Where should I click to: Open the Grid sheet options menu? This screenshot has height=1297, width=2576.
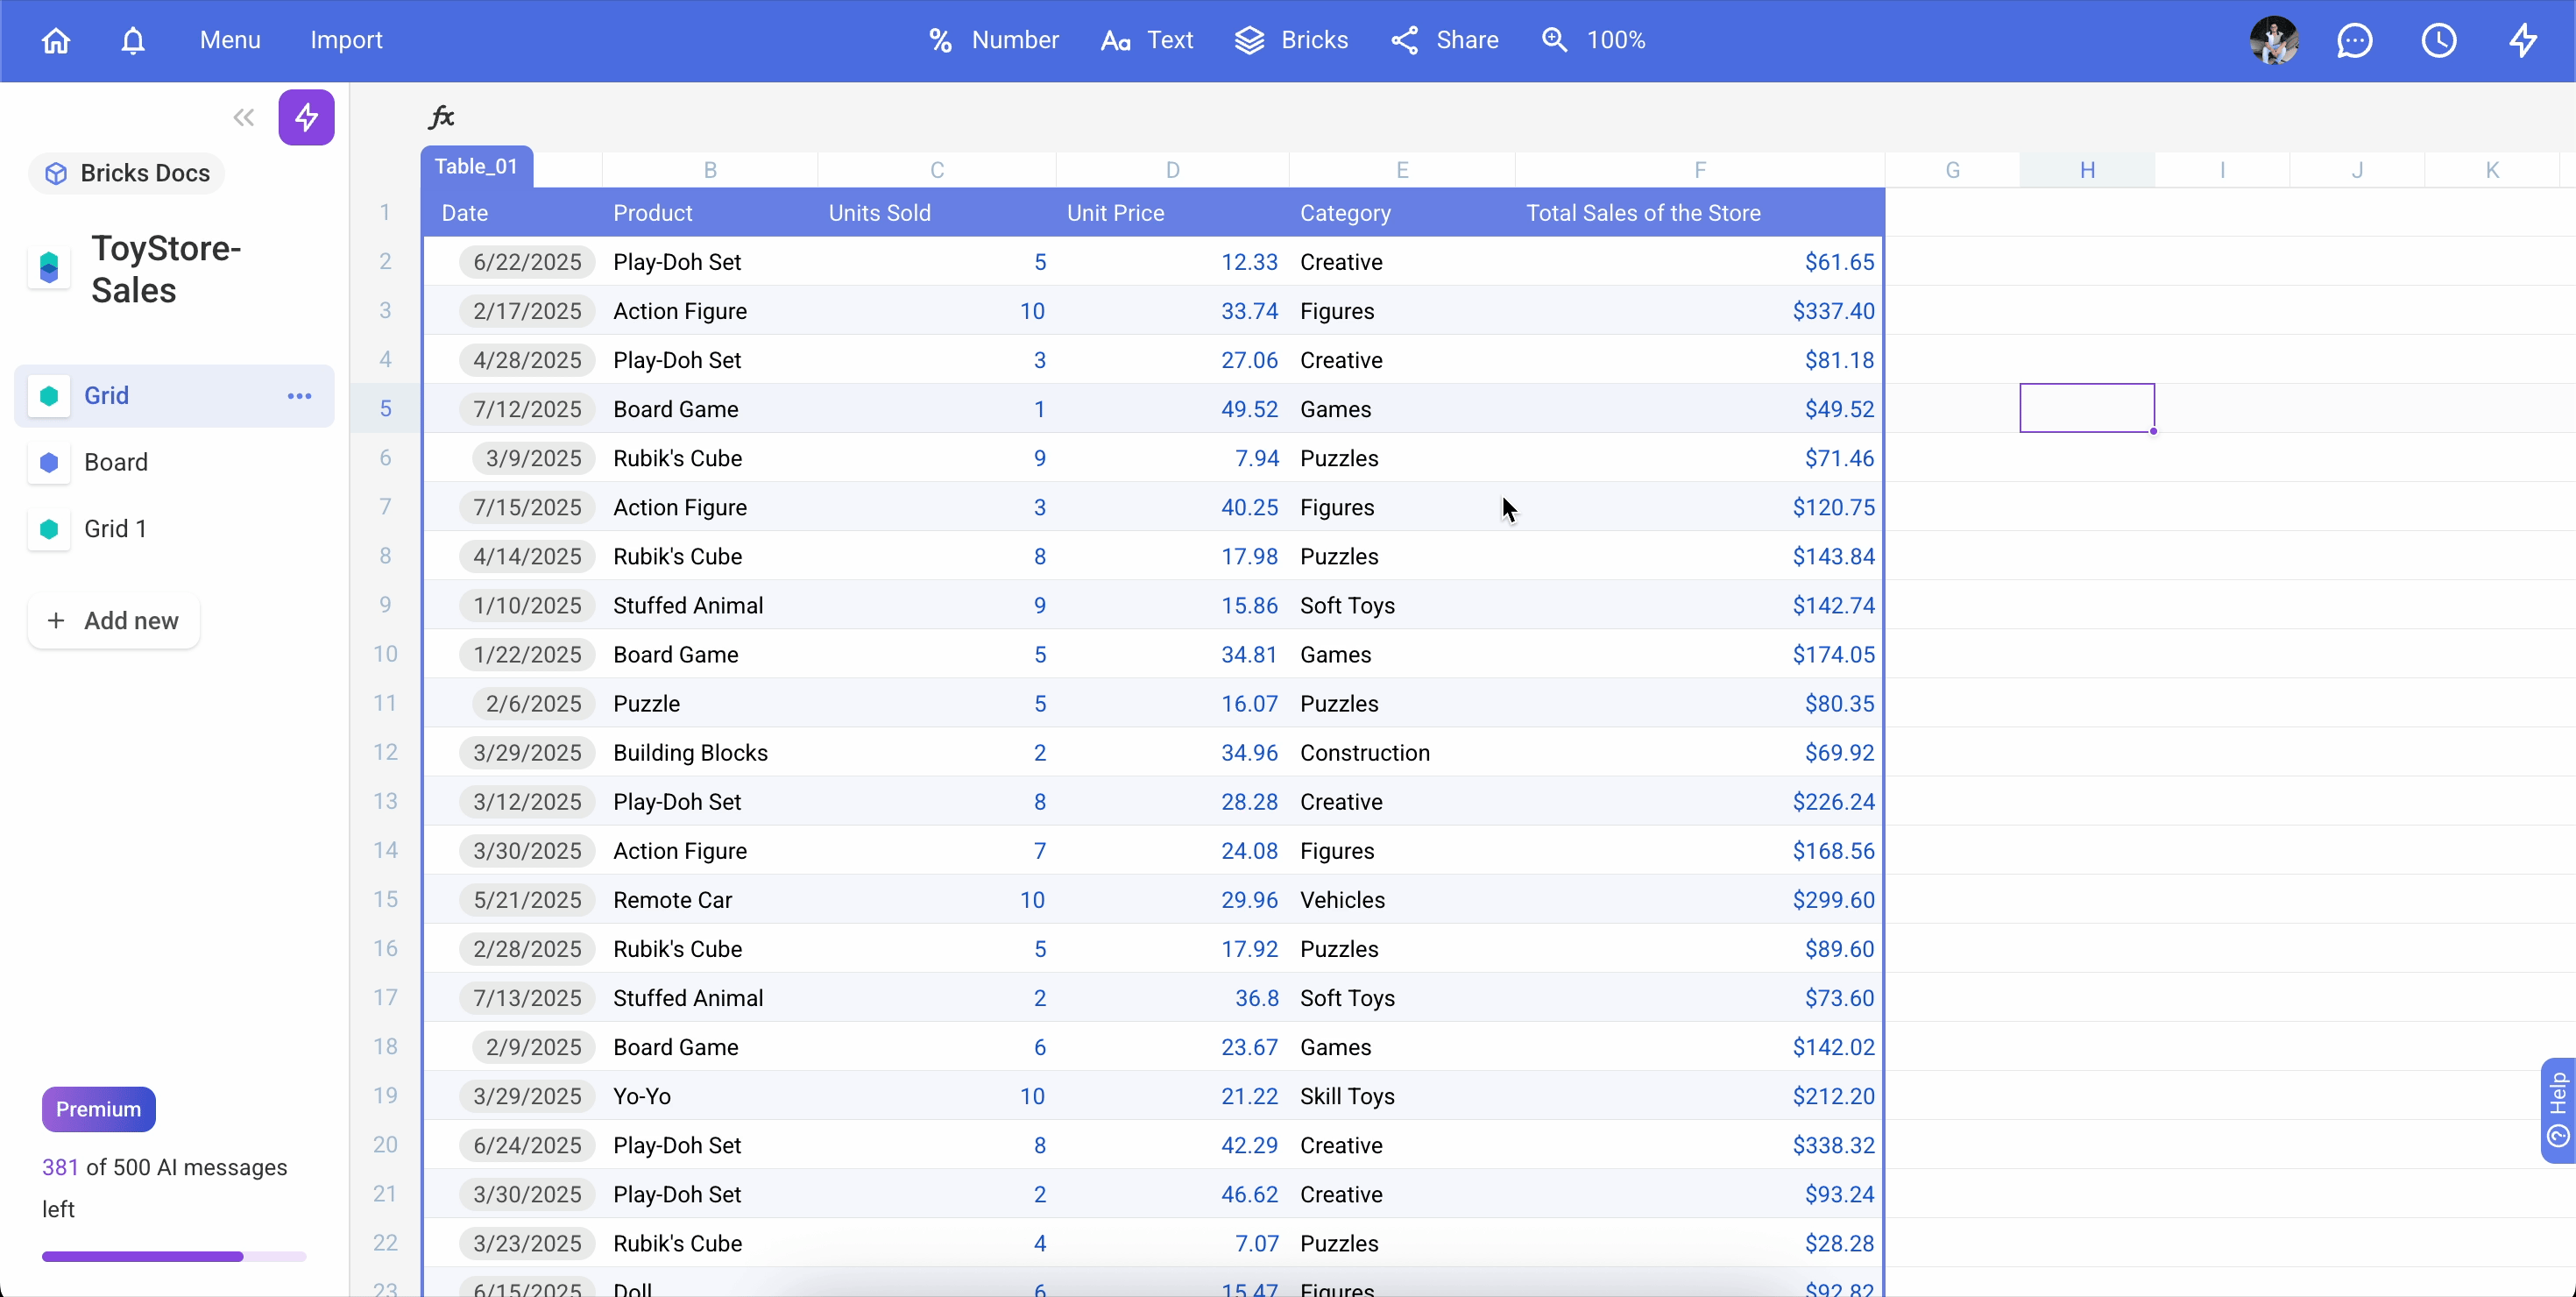[298, 396]
